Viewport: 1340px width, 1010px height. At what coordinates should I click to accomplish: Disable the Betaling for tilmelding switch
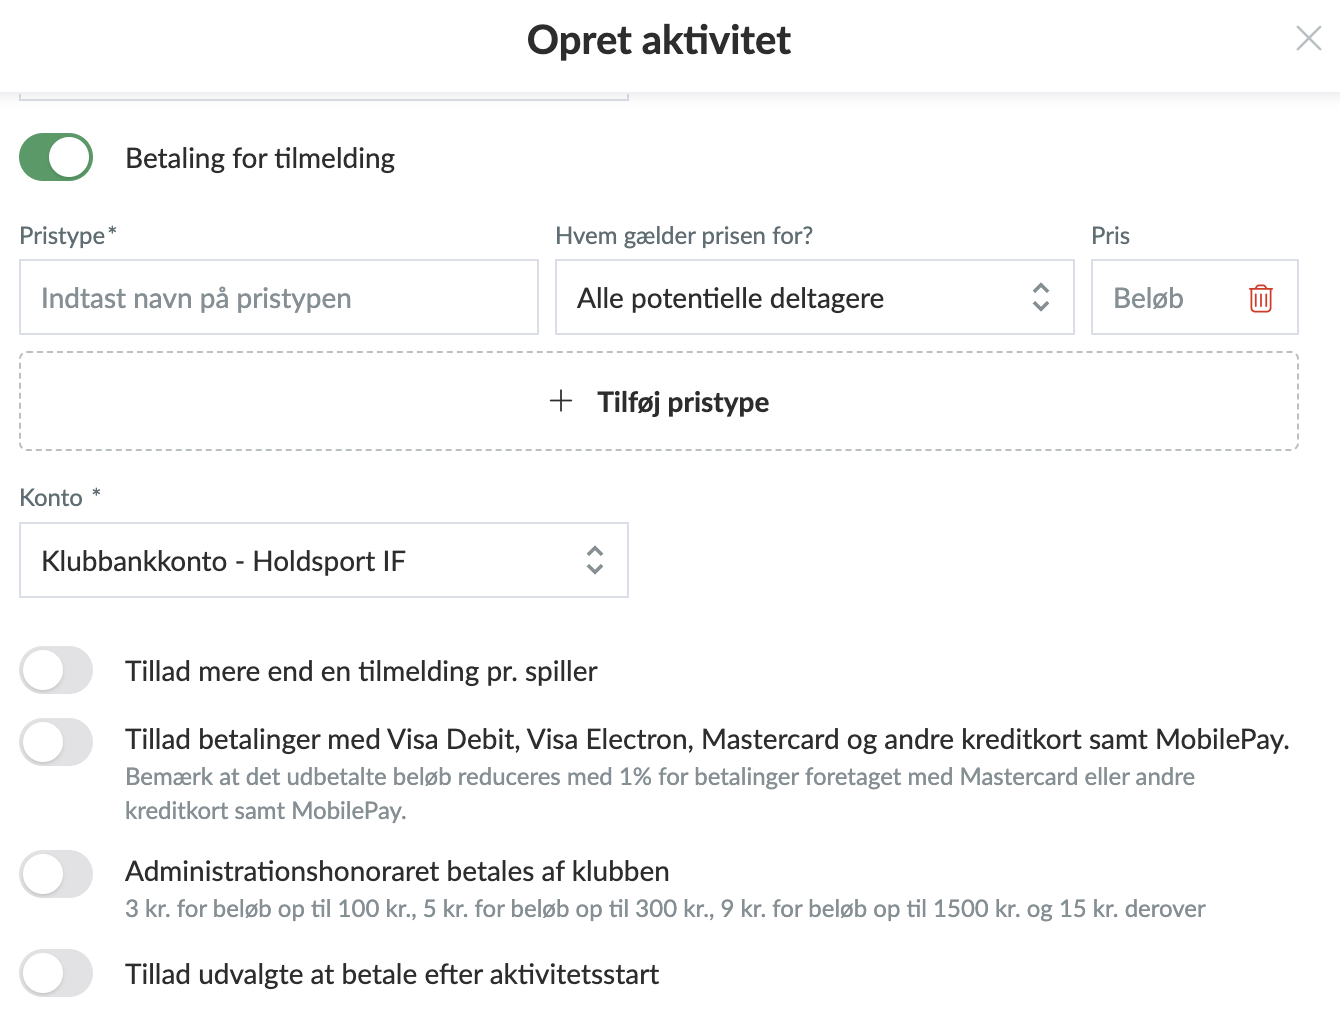click(56, 157)
